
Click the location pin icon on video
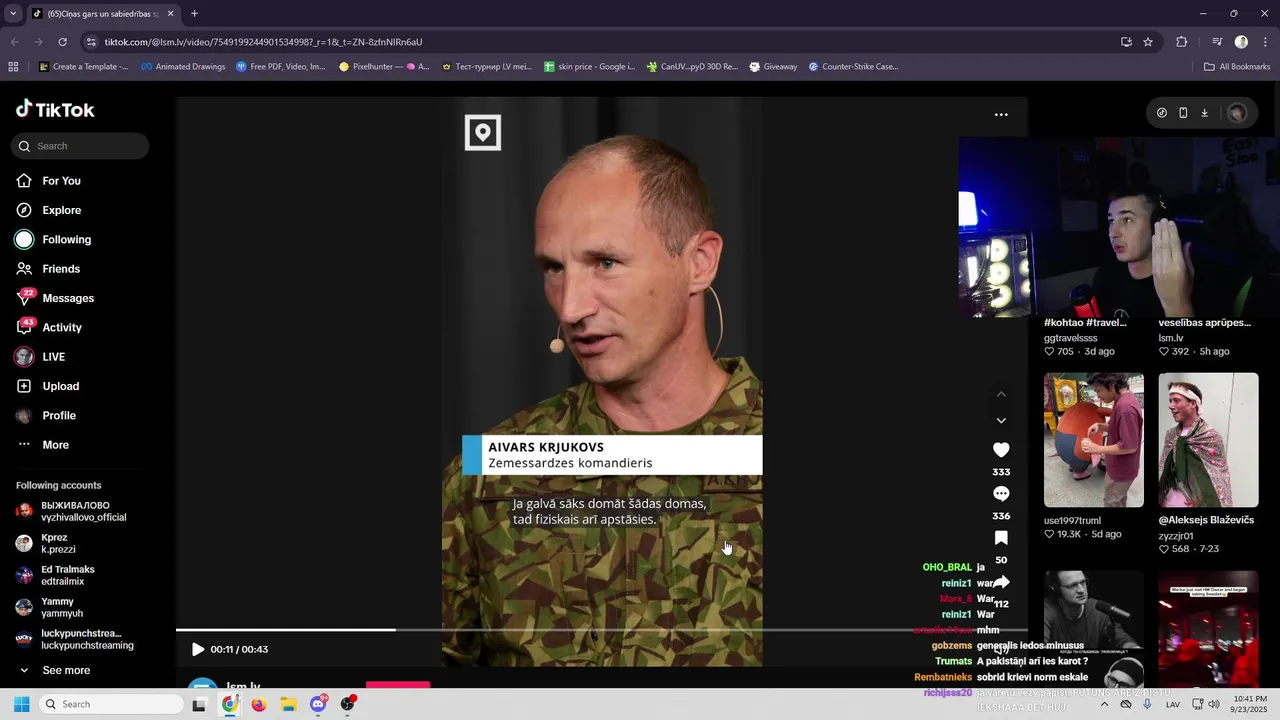tap(483, 133)
